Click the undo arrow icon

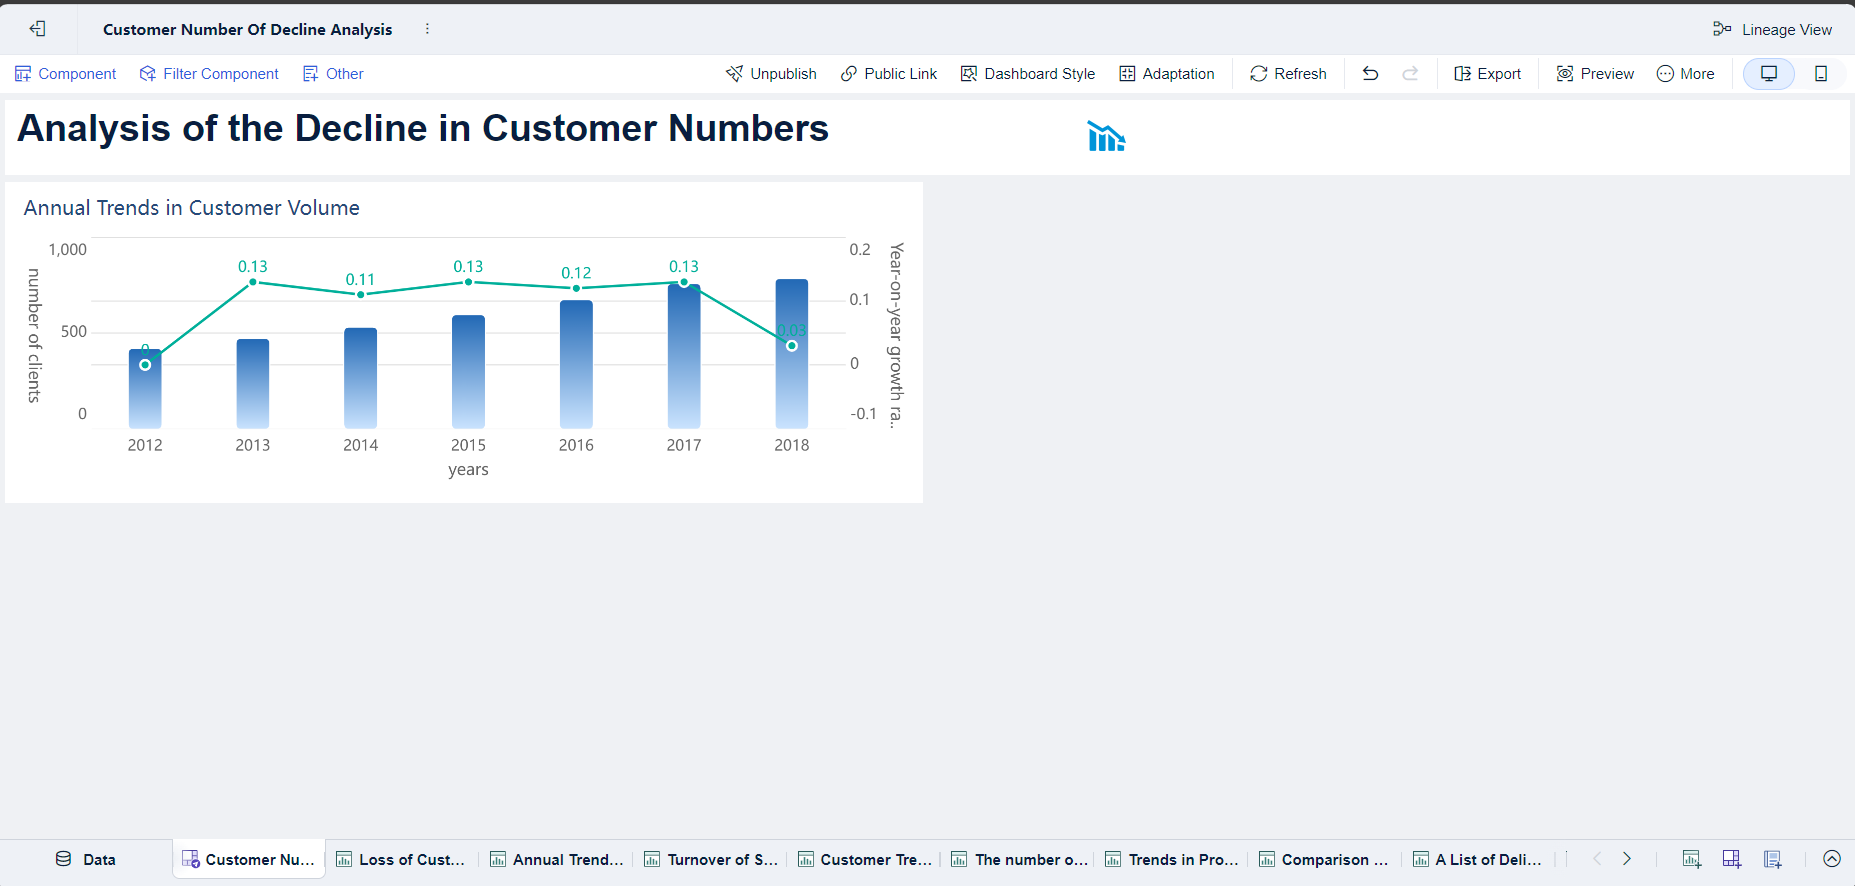(1370, 74)
